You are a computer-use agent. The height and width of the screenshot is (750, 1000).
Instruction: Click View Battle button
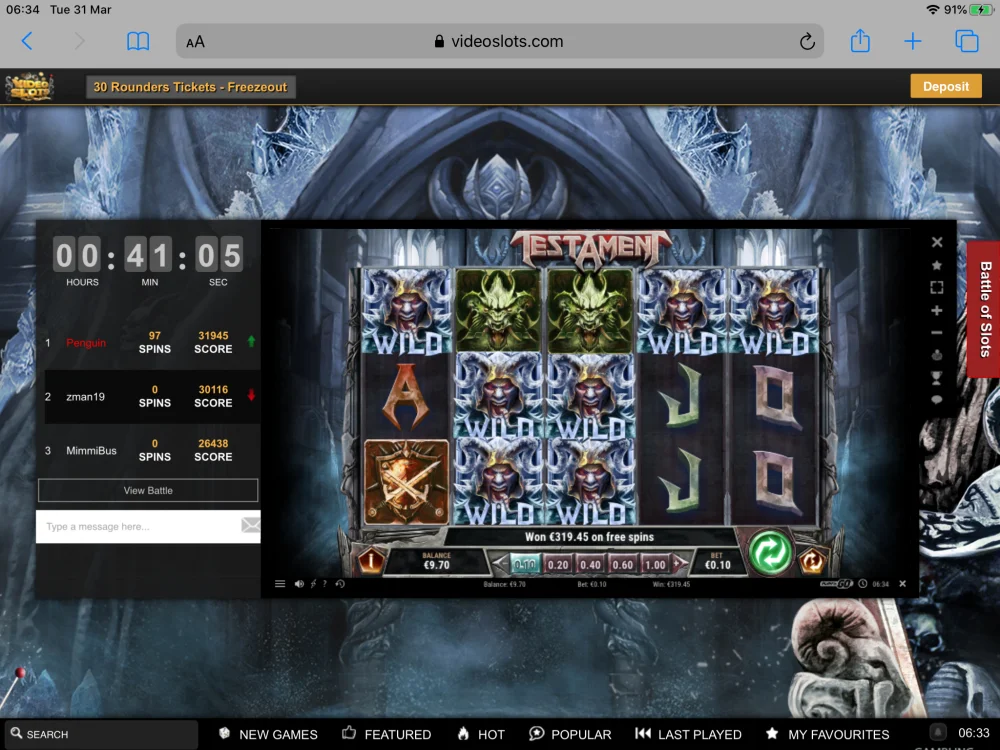point(148,490)
